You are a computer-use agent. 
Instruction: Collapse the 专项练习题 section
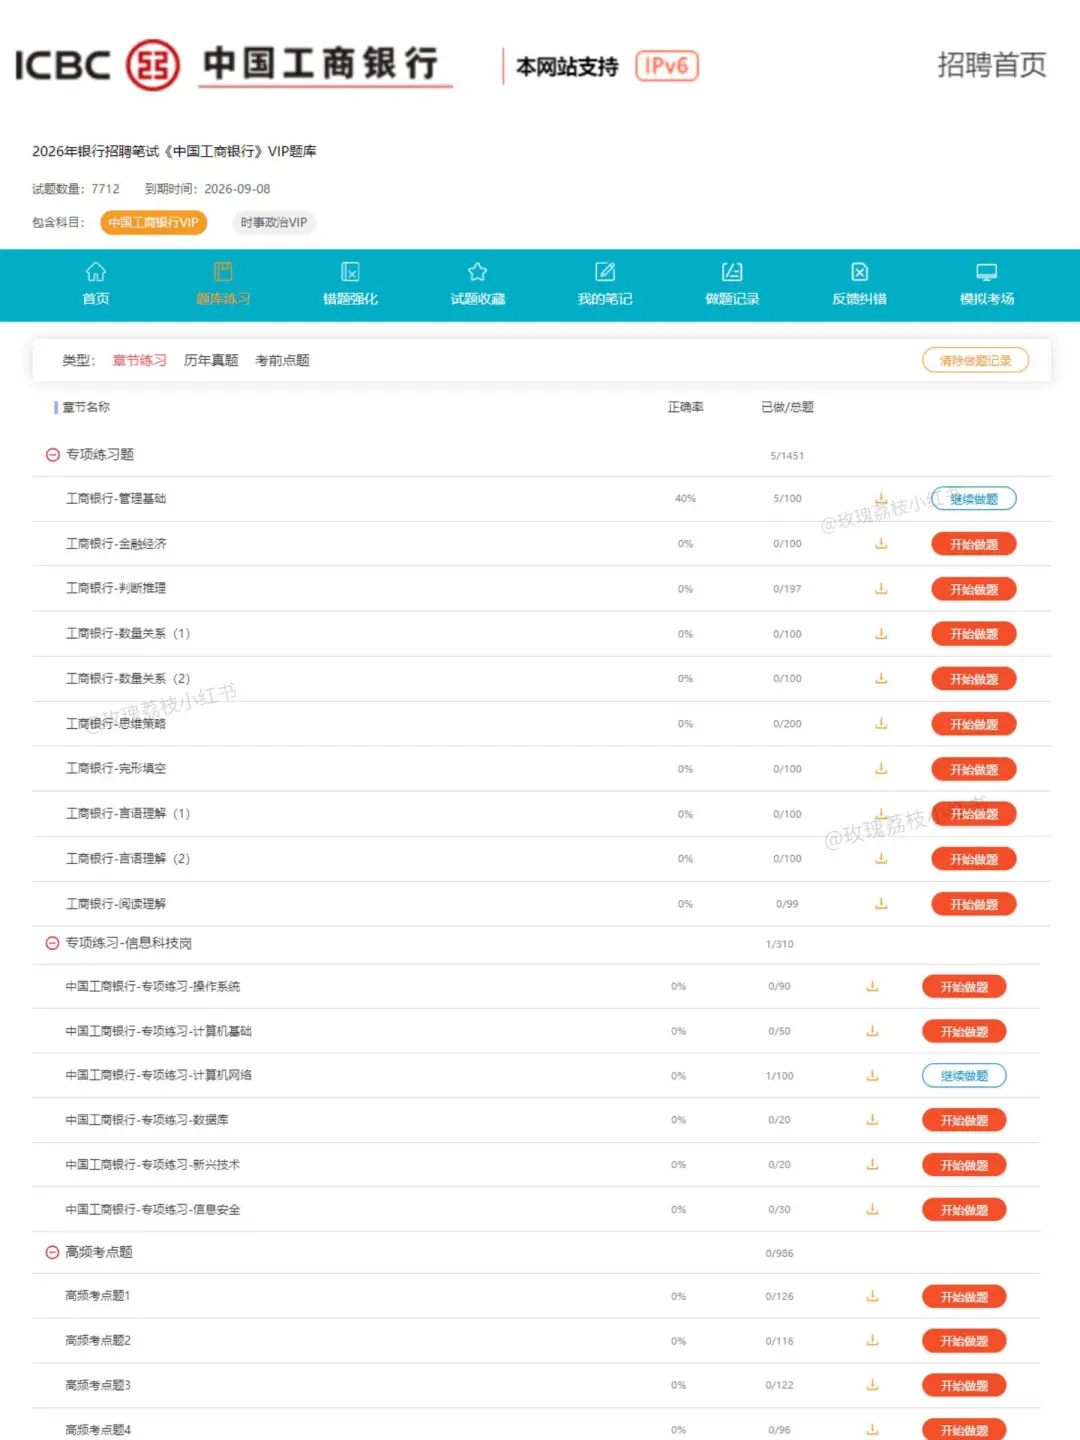[x=53, y=455]
